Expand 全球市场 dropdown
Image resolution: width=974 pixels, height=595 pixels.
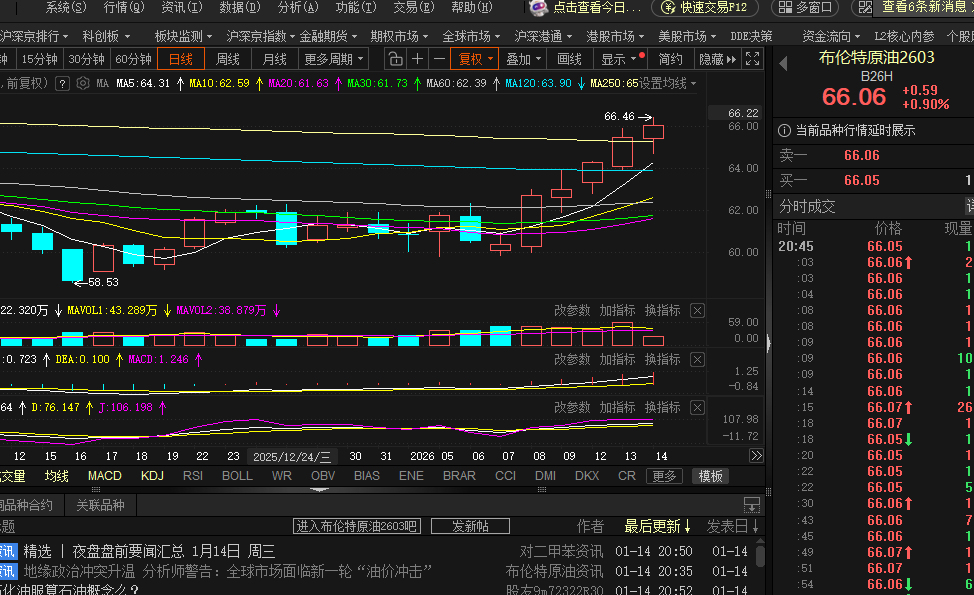pos(471,37)
